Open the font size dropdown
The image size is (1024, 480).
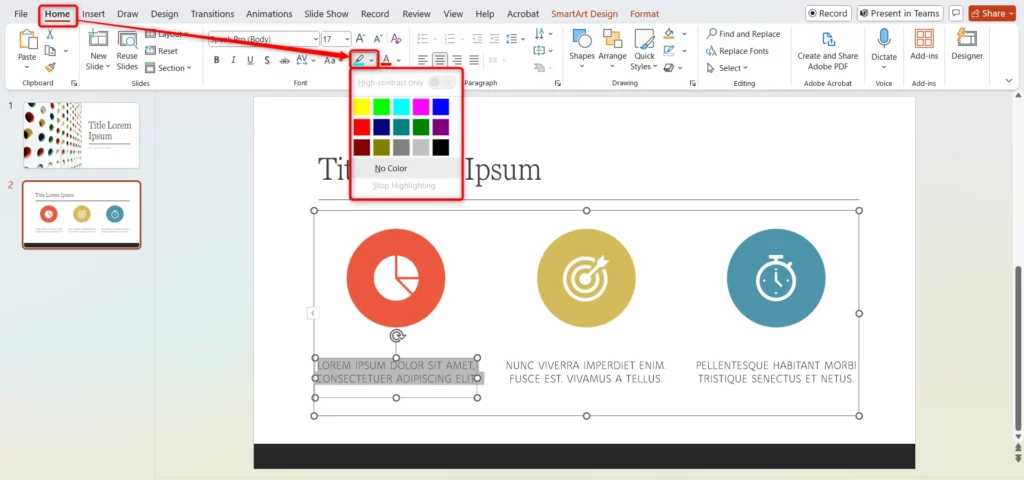[x=345, y=38]
